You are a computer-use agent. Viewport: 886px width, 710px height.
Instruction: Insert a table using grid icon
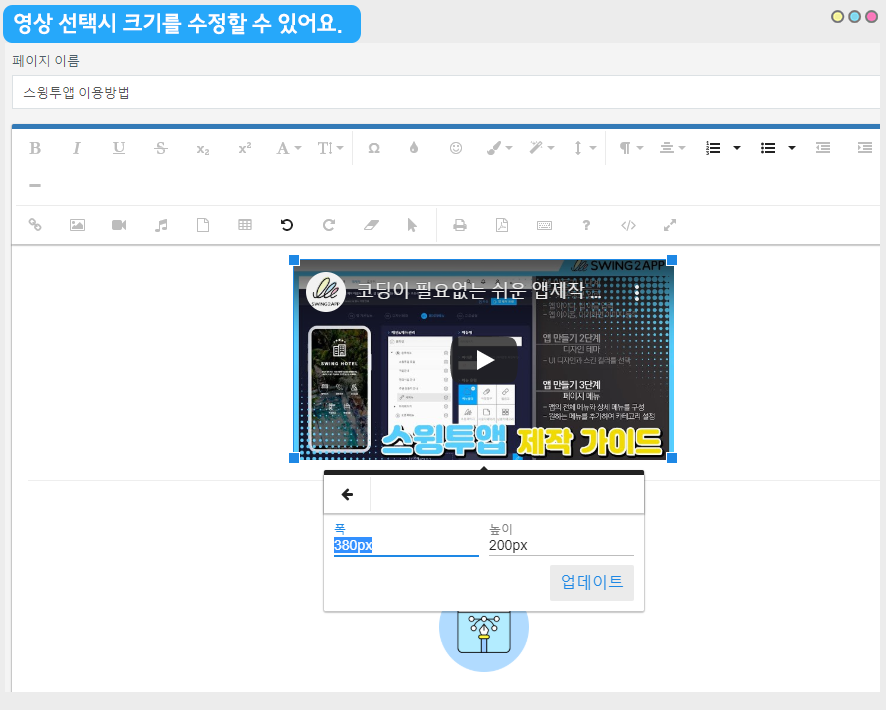245,225
